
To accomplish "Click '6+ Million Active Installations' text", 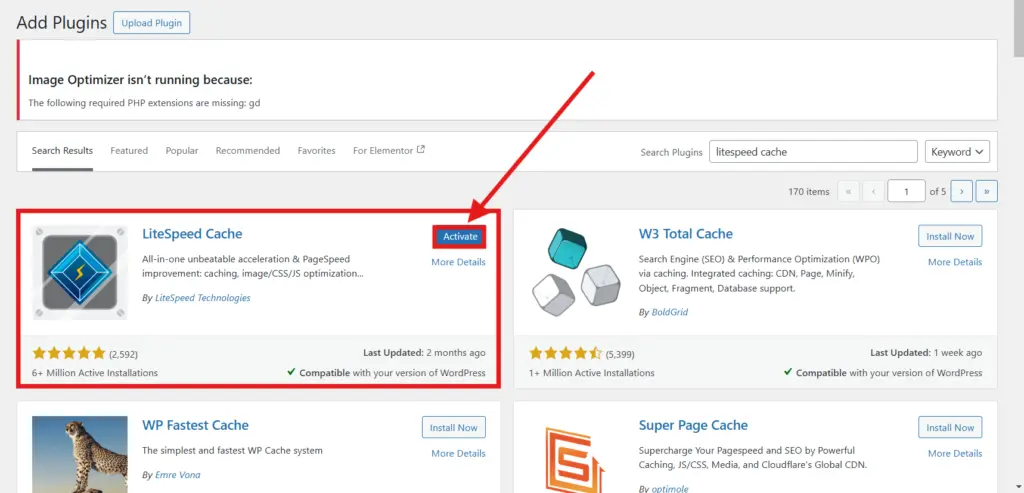I will [x=95, y=373].
